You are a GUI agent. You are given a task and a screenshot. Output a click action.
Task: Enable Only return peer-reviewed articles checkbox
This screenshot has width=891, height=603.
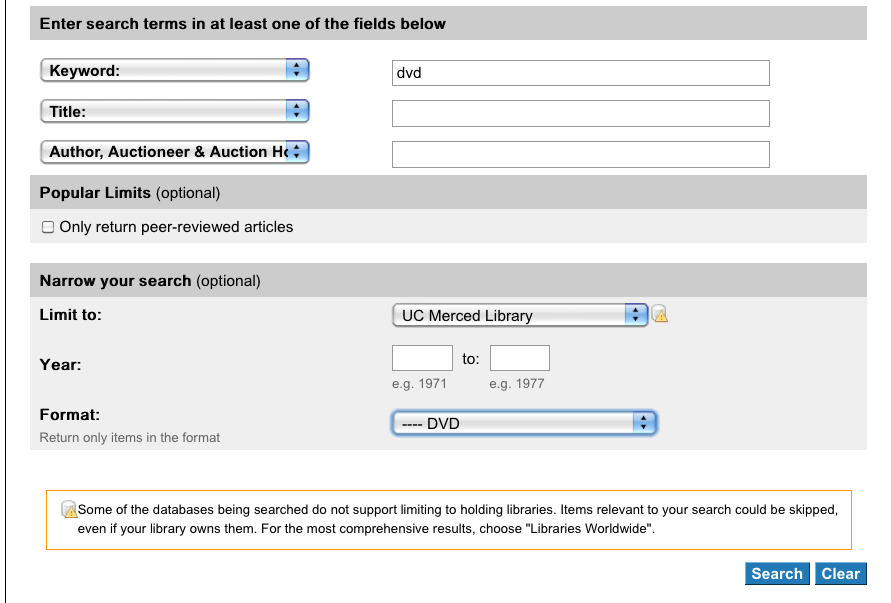[x=48, y=227]
